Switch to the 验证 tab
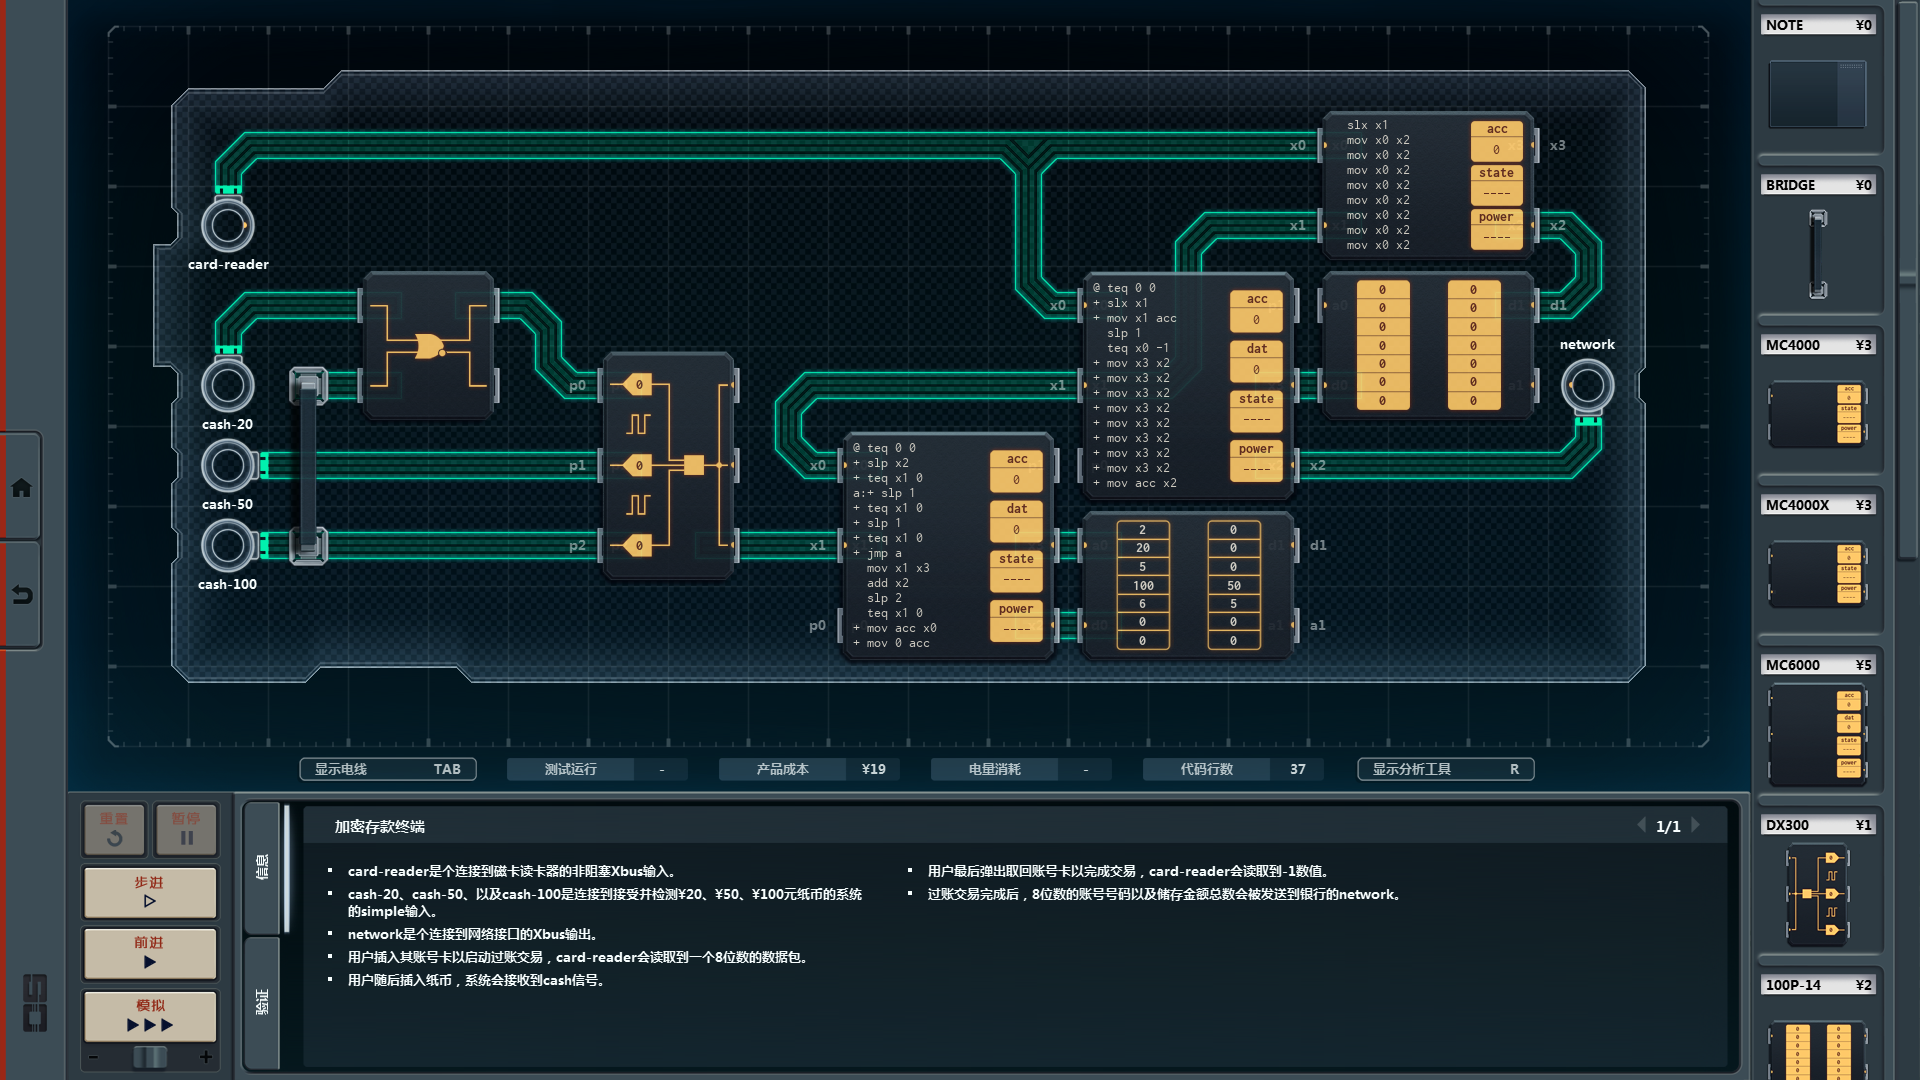The width and height of the screenshot is (1920, 1080). 262,1001
